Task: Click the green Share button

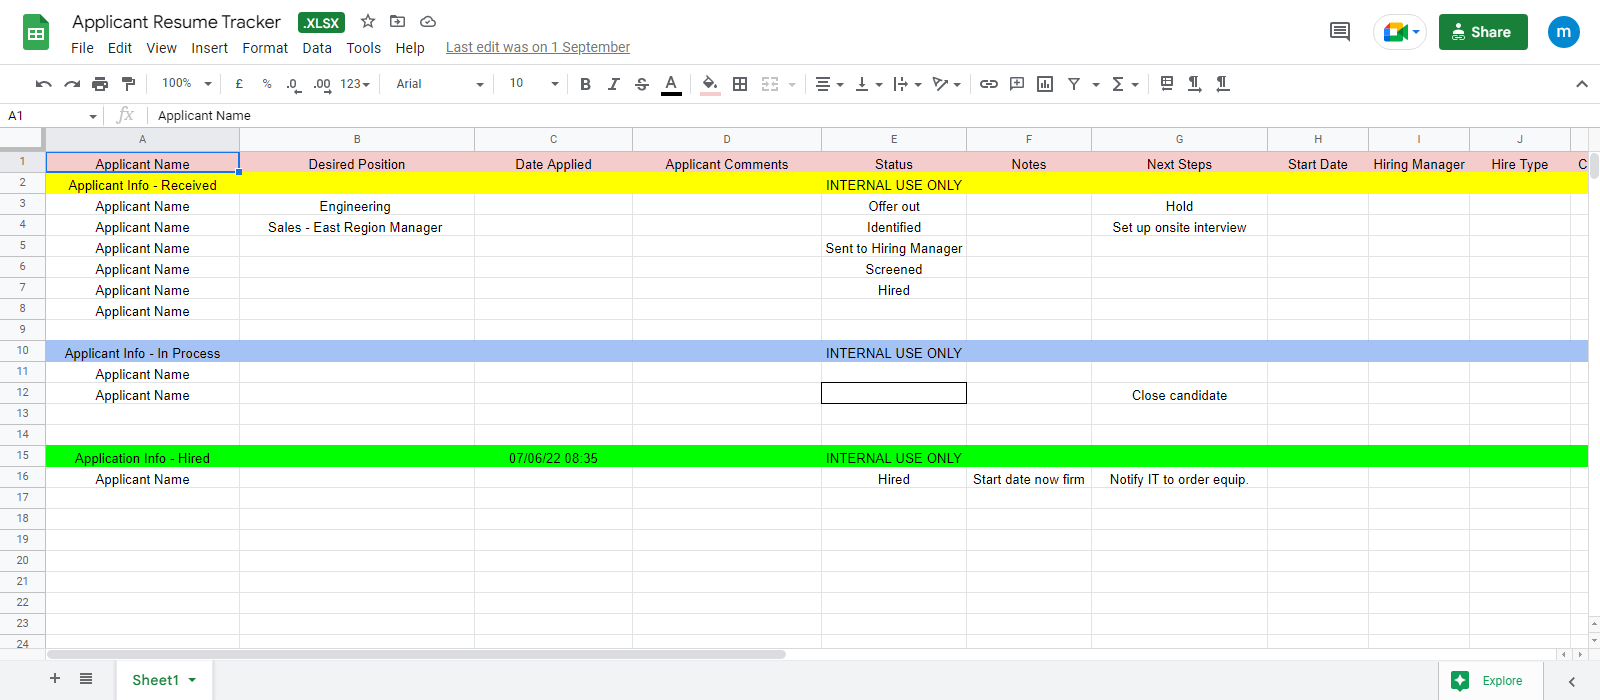Action: [x=1482, y=32]
